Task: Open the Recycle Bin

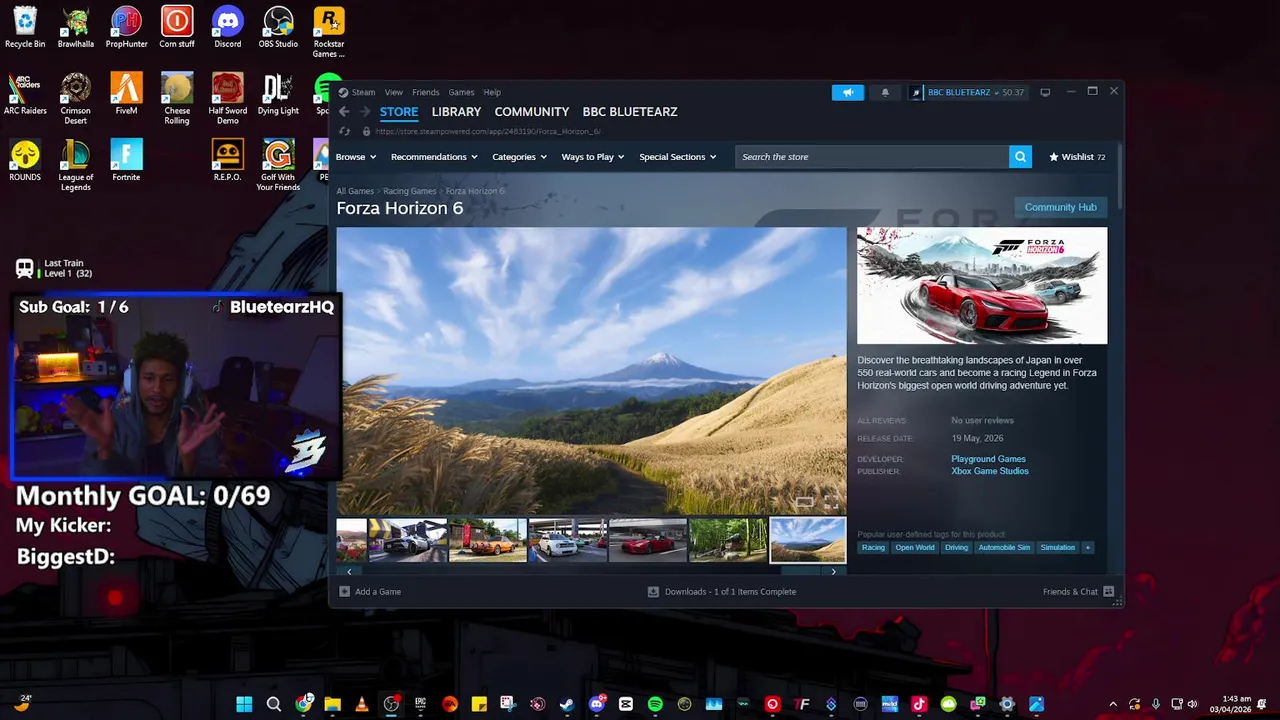Action: click(x=25, y=28)
